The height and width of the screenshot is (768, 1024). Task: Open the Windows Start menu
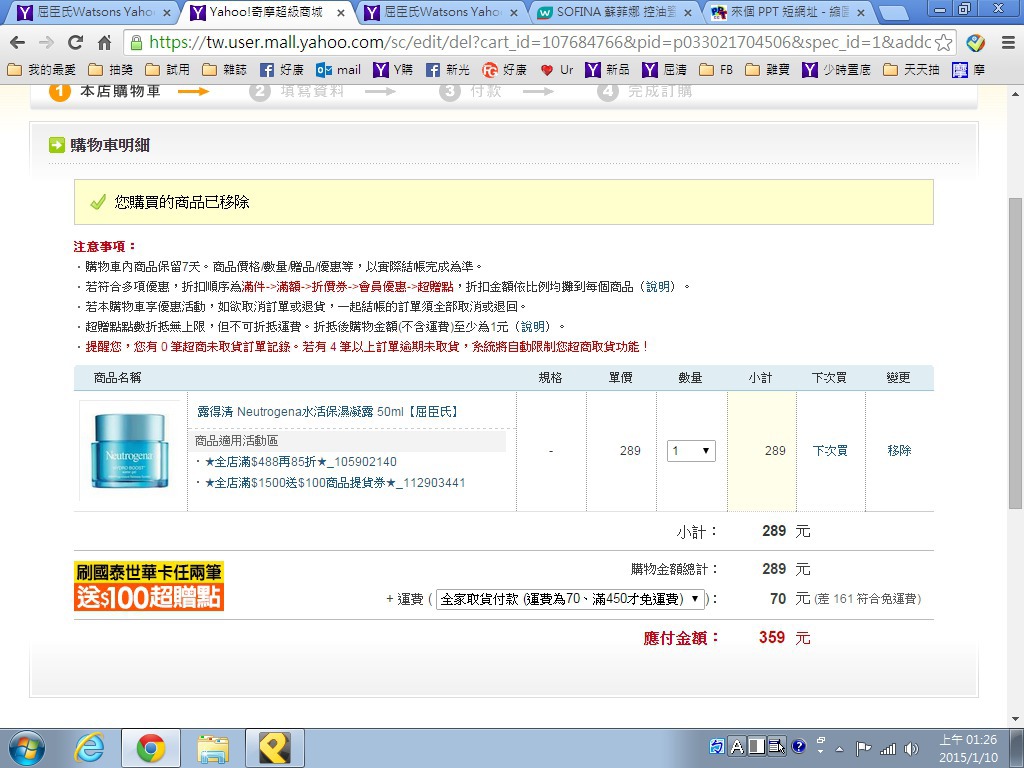point(27,748)
